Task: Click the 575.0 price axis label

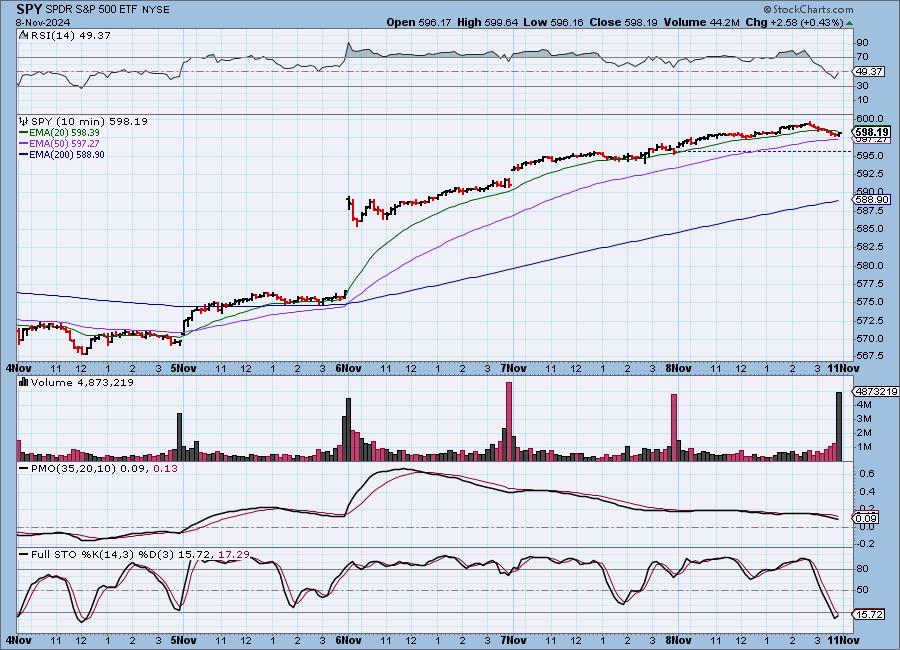Action: pyautogui.click(x=871, y=301)
